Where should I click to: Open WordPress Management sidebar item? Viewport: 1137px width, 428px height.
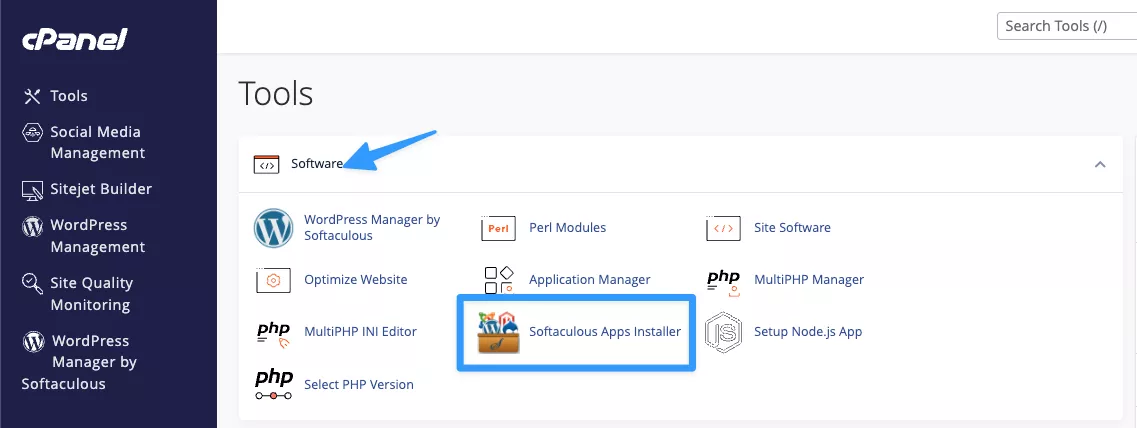[97, 236]
